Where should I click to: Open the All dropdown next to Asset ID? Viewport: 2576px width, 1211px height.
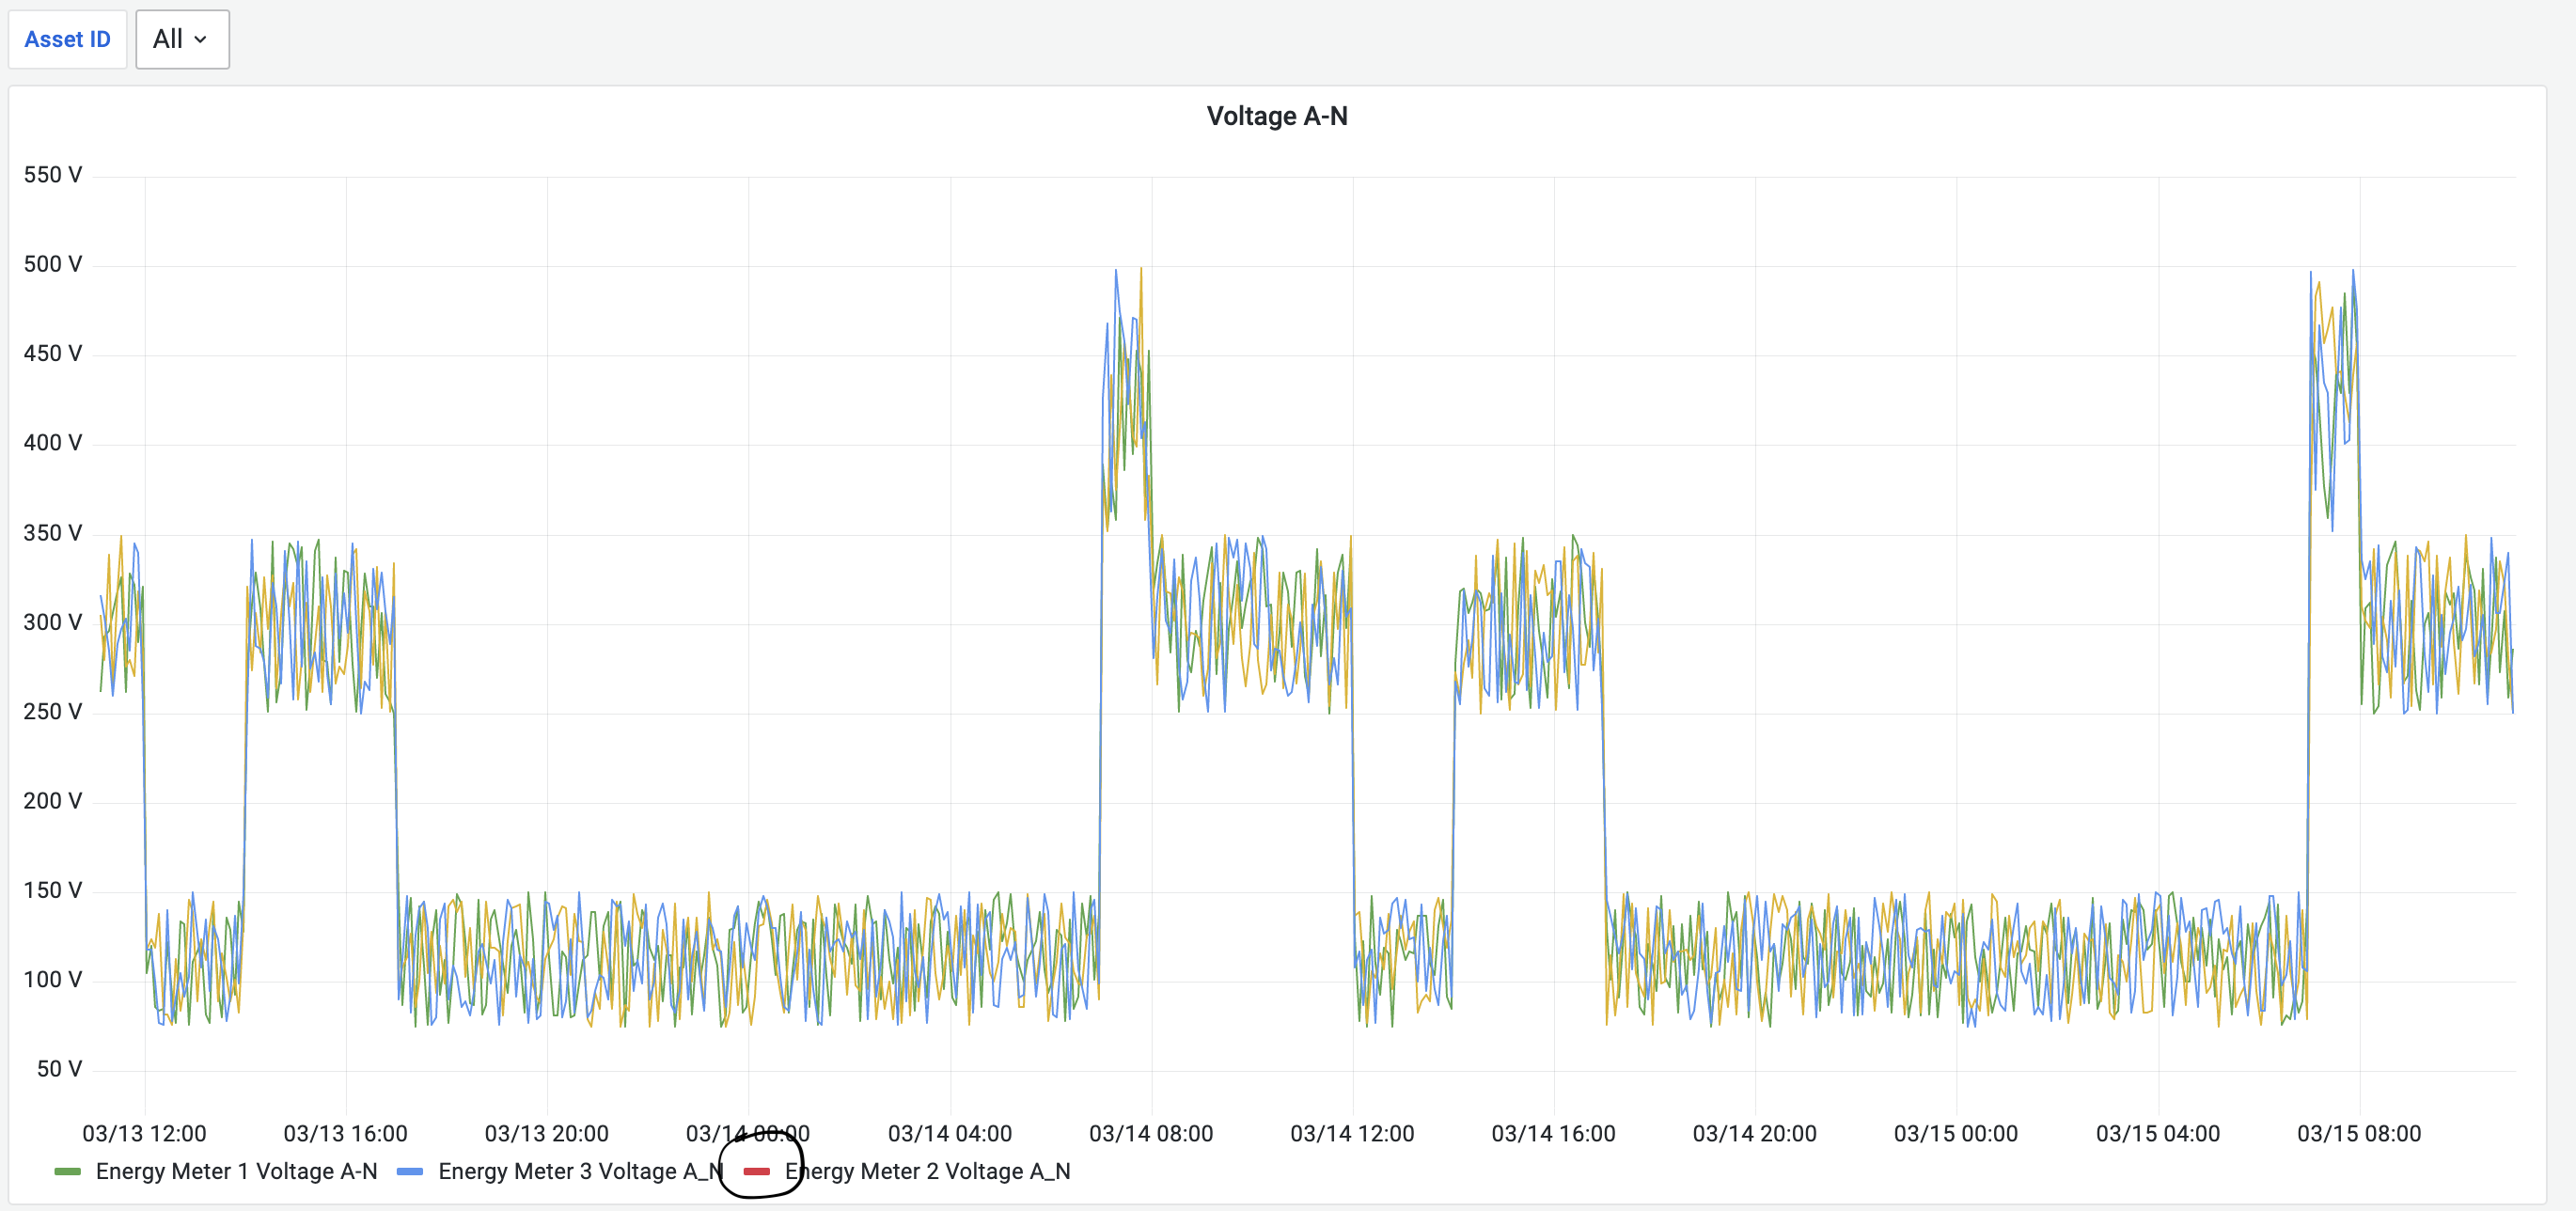click(182, 39)
